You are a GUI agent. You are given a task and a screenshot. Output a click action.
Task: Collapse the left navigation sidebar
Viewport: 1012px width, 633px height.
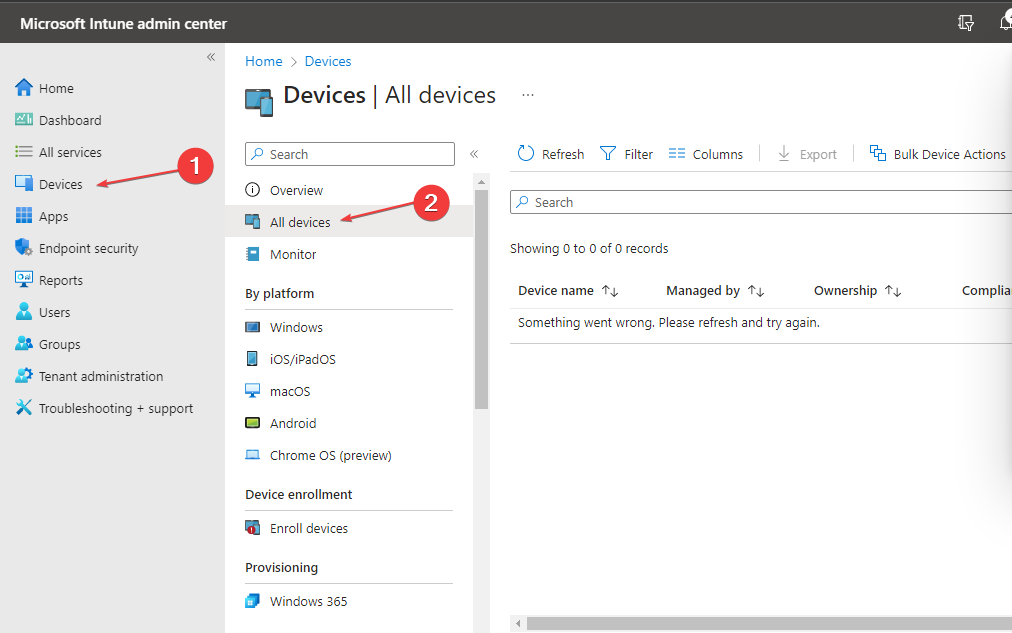(211, 57)
